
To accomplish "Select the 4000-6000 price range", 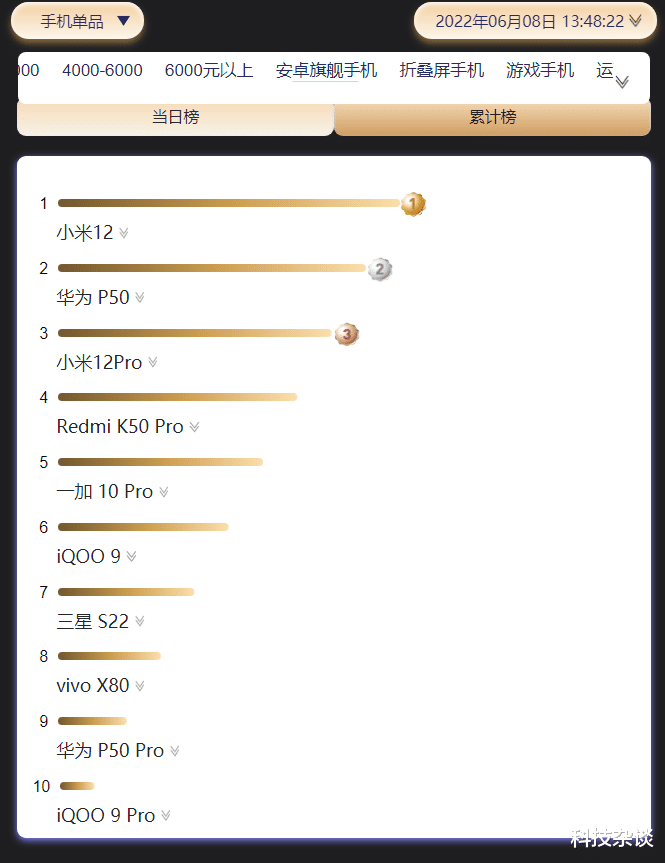I will coord(103,70).
